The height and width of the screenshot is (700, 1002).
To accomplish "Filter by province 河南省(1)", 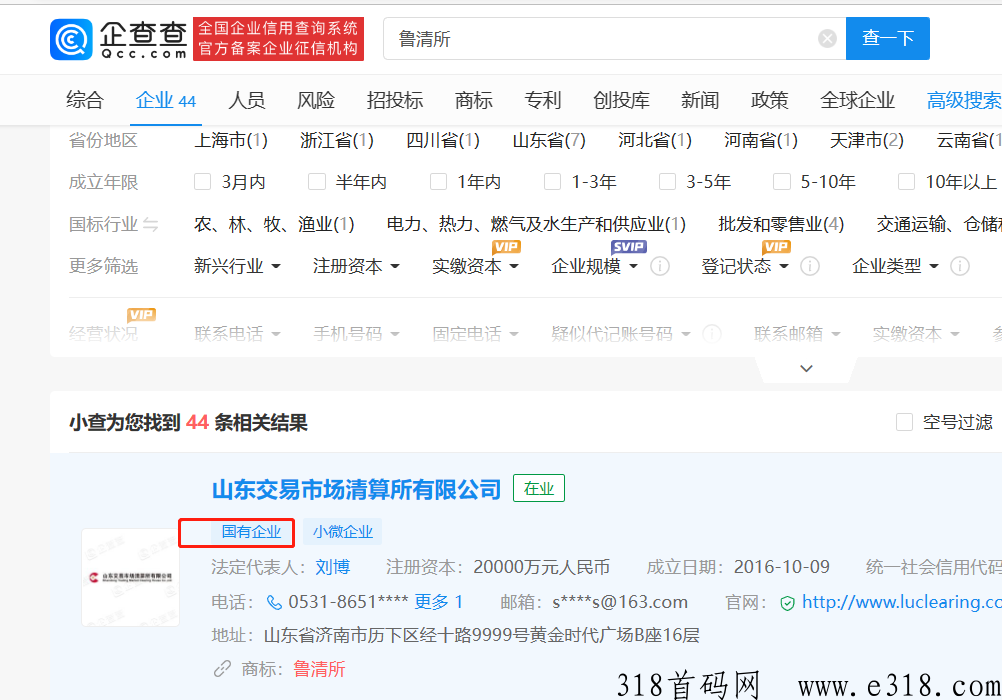I will (761, 140).
